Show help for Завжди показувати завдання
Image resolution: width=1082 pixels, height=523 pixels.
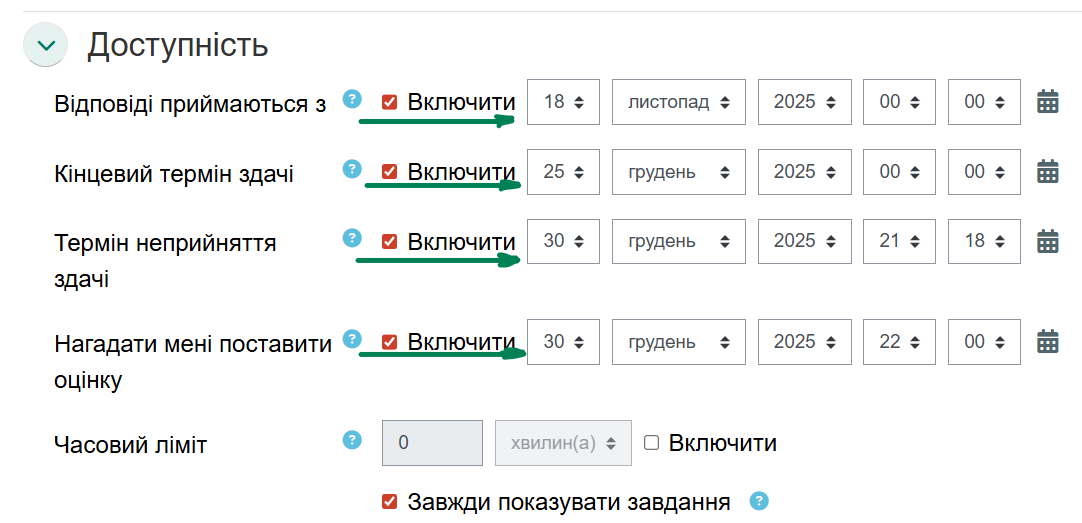759,500
